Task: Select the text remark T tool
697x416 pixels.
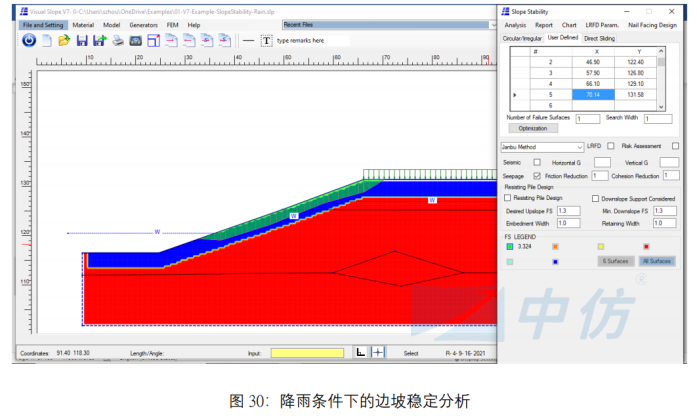Action: click(x=266, y=40)
